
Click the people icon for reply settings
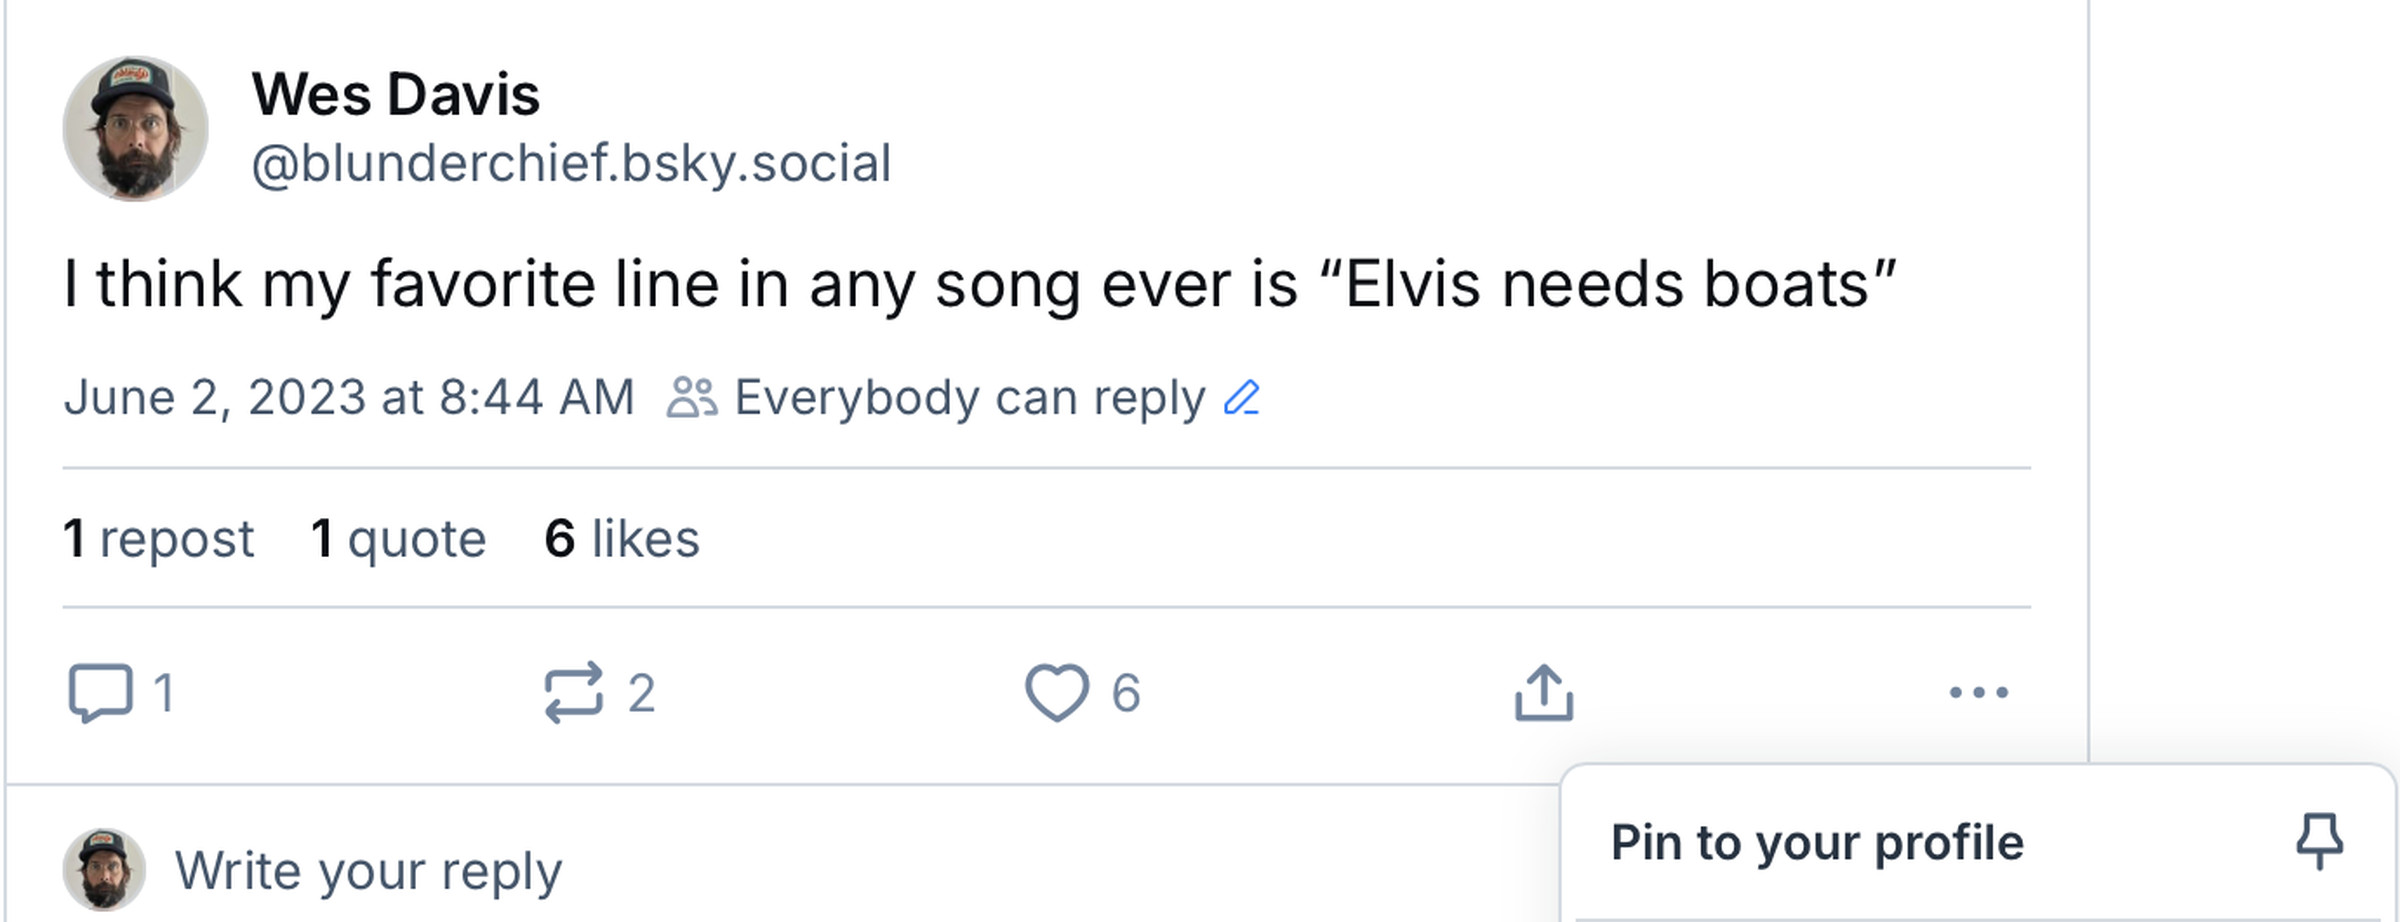[692, 398]
